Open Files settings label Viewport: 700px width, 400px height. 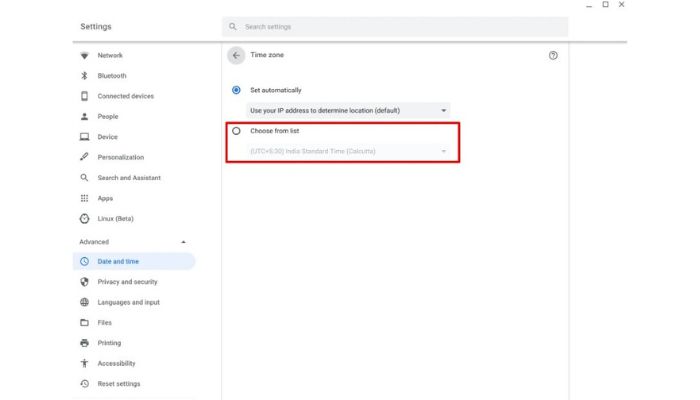pyautogui.click(x=104, y=322)
